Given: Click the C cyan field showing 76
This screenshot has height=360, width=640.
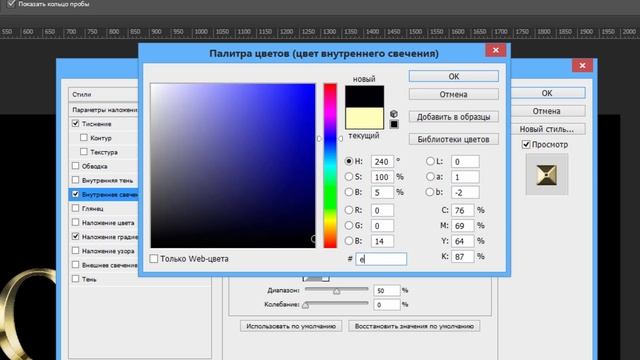Looking at the screenshot, I should pos(462,210).
